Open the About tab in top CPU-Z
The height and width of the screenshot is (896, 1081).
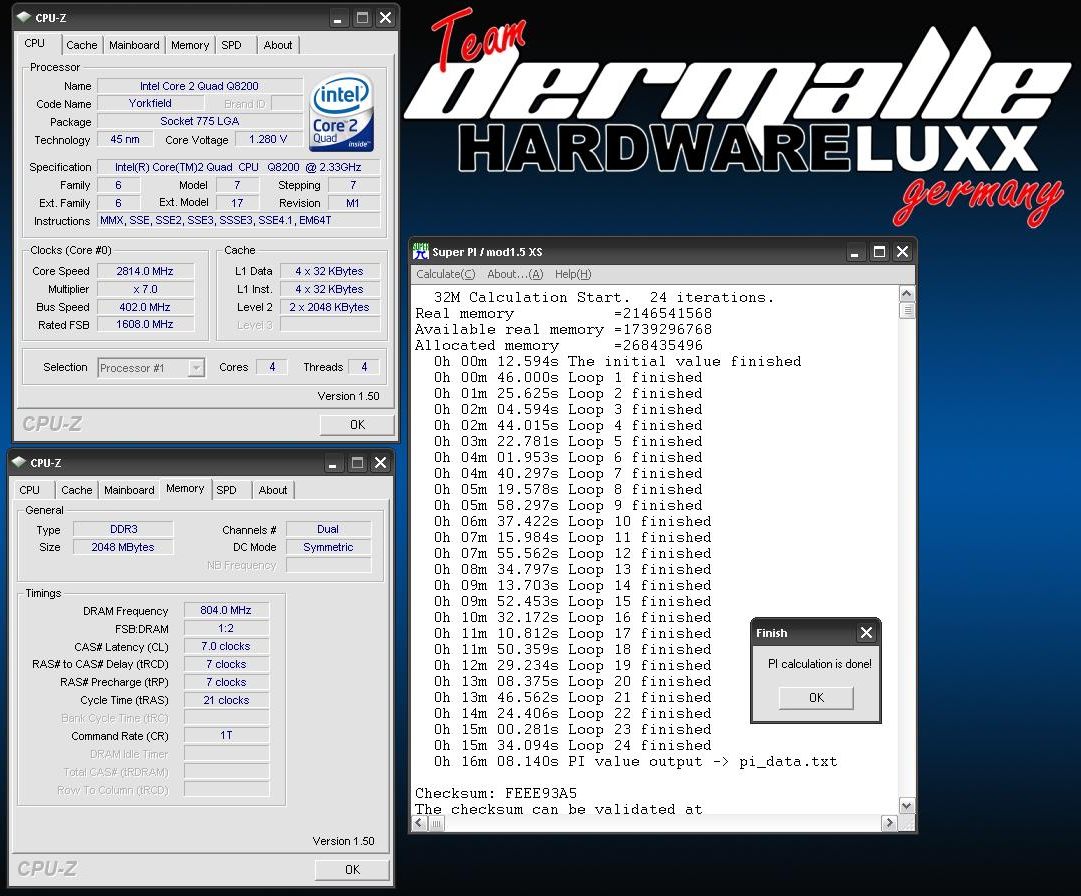278,45
